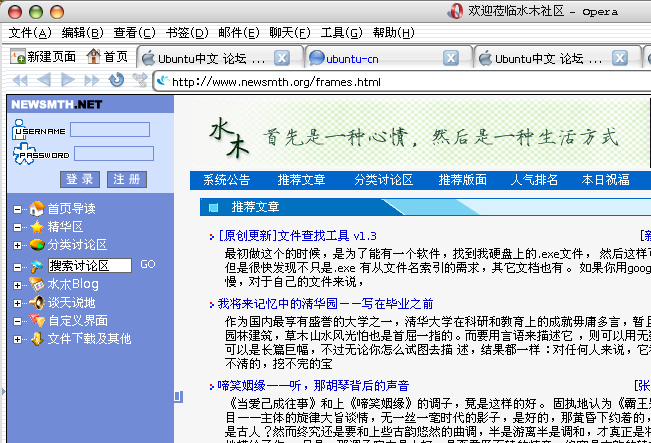Click the new page icon
Image resolution: width=651 pixels, height=443 pixels.
click(x=18, y=56)
